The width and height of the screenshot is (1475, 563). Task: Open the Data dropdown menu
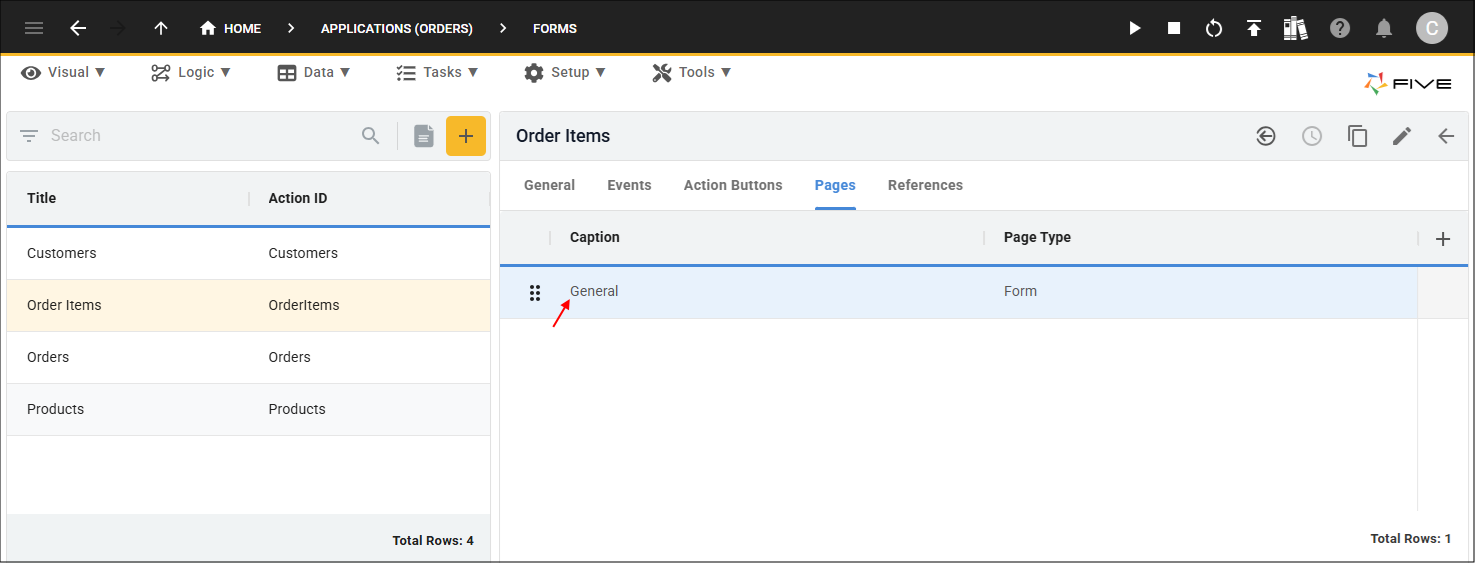tap(314, 72)
